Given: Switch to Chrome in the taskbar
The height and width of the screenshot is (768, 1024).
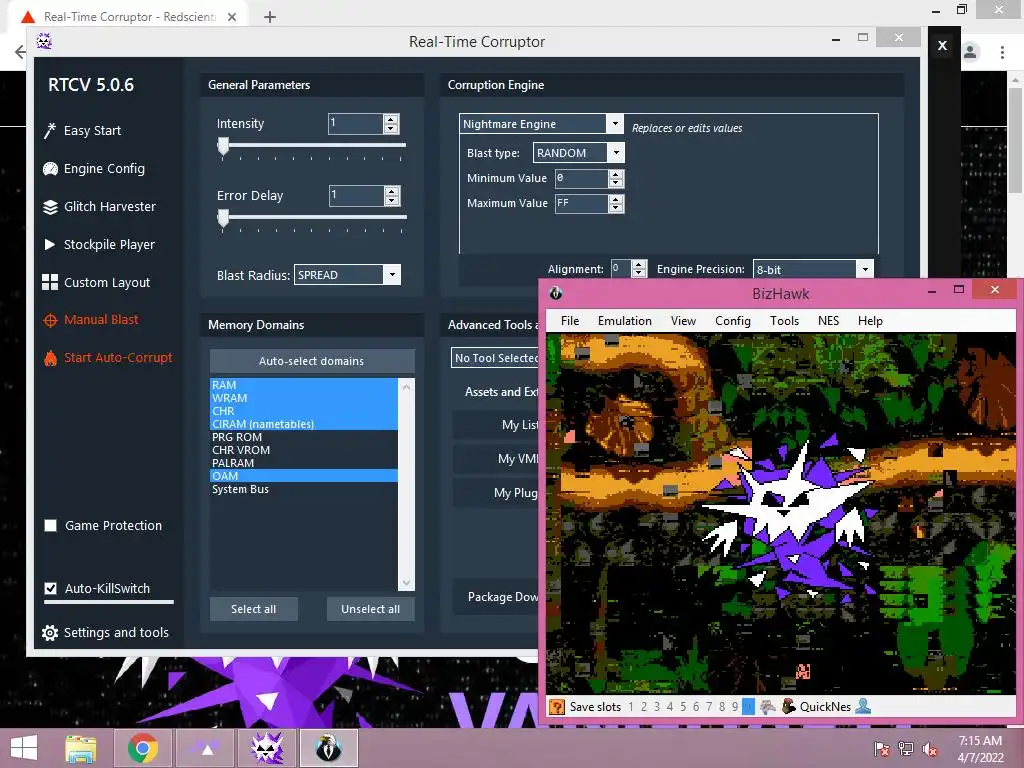Looking at the screenshot, I should (142, 748).
